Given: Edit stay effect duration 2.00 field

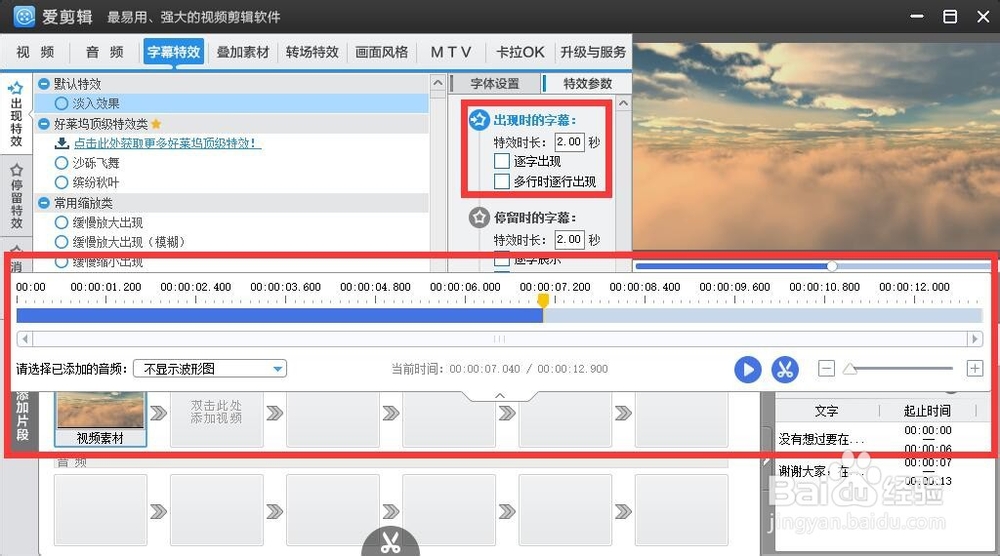Looking at the screenshot, I should (569, 239).
